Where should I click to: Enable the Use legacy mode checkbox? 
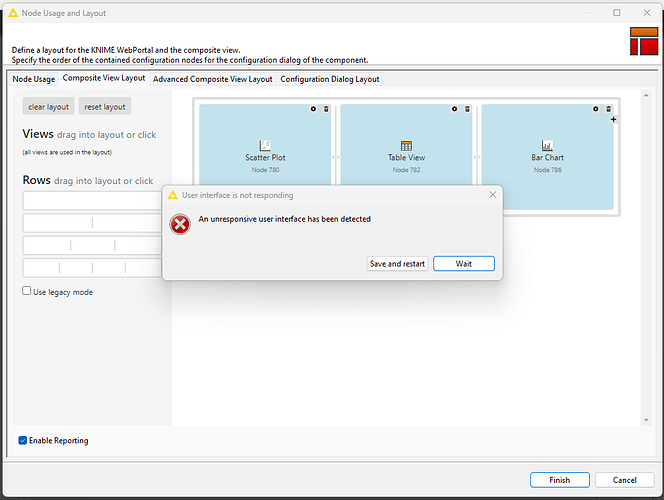click(28, 291)
